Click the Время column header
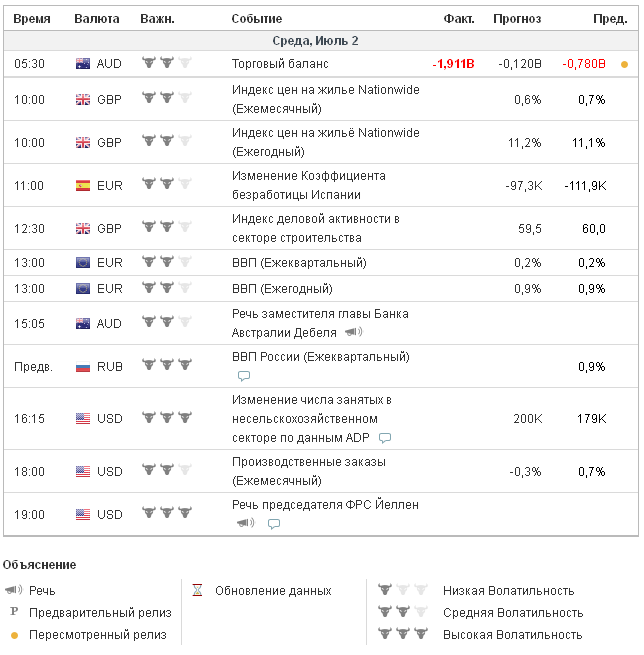This screenshot has width=644, height=655. (31, 19)
